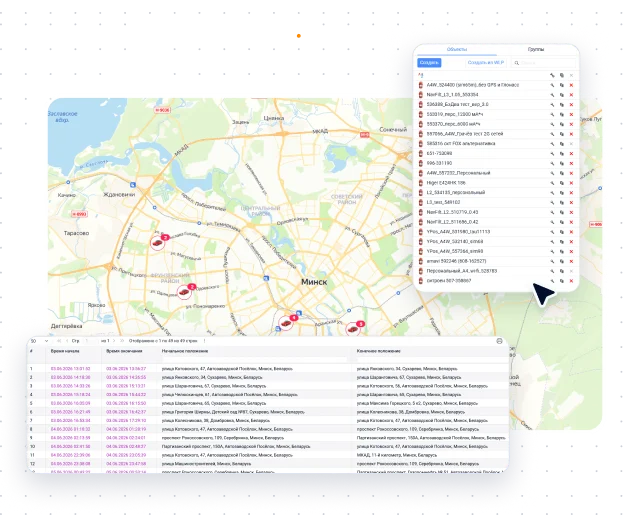Select the red car cluster marker labeled 4
Image resolution: width=630 pixels, height=527 pixels.
click(286, 323)
